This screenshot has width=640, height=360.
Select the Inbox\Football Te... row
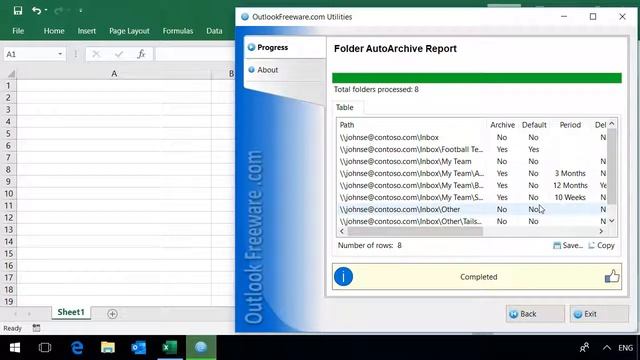pyautogui.click(x=472, y=149)
